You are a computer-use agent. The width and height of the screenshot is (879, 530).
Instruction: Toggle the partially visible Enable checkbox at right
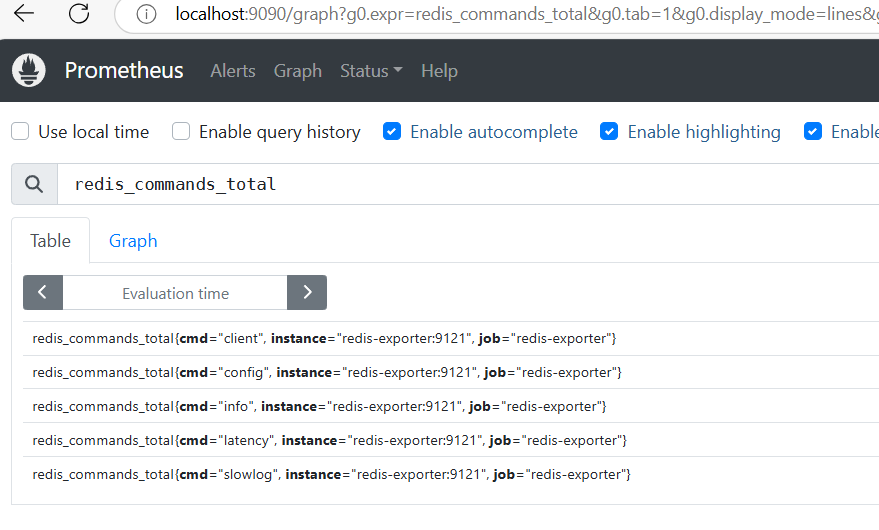pos(813,132)
